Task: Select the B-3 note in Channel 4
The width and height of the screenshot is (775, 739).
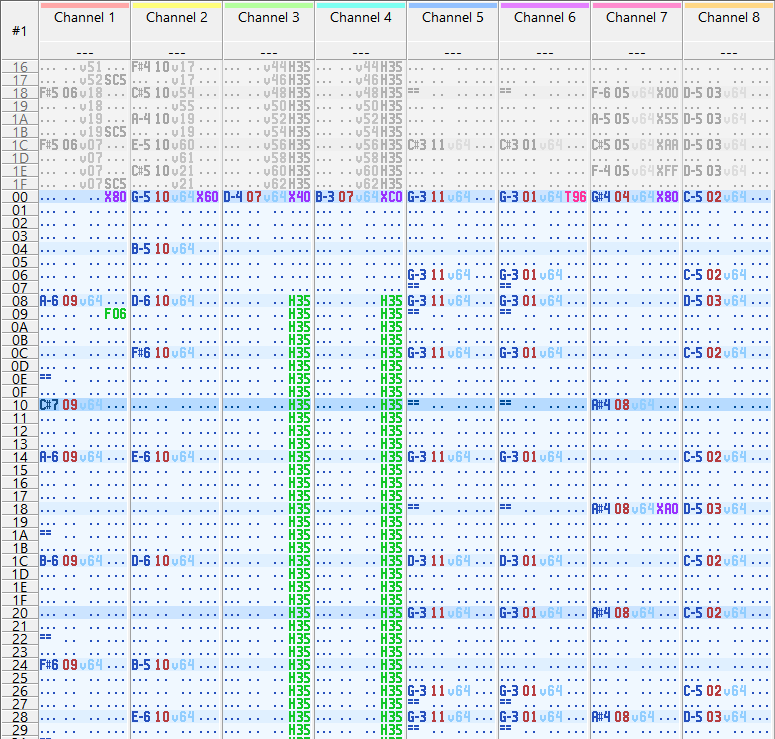Action: coord(325,197)
